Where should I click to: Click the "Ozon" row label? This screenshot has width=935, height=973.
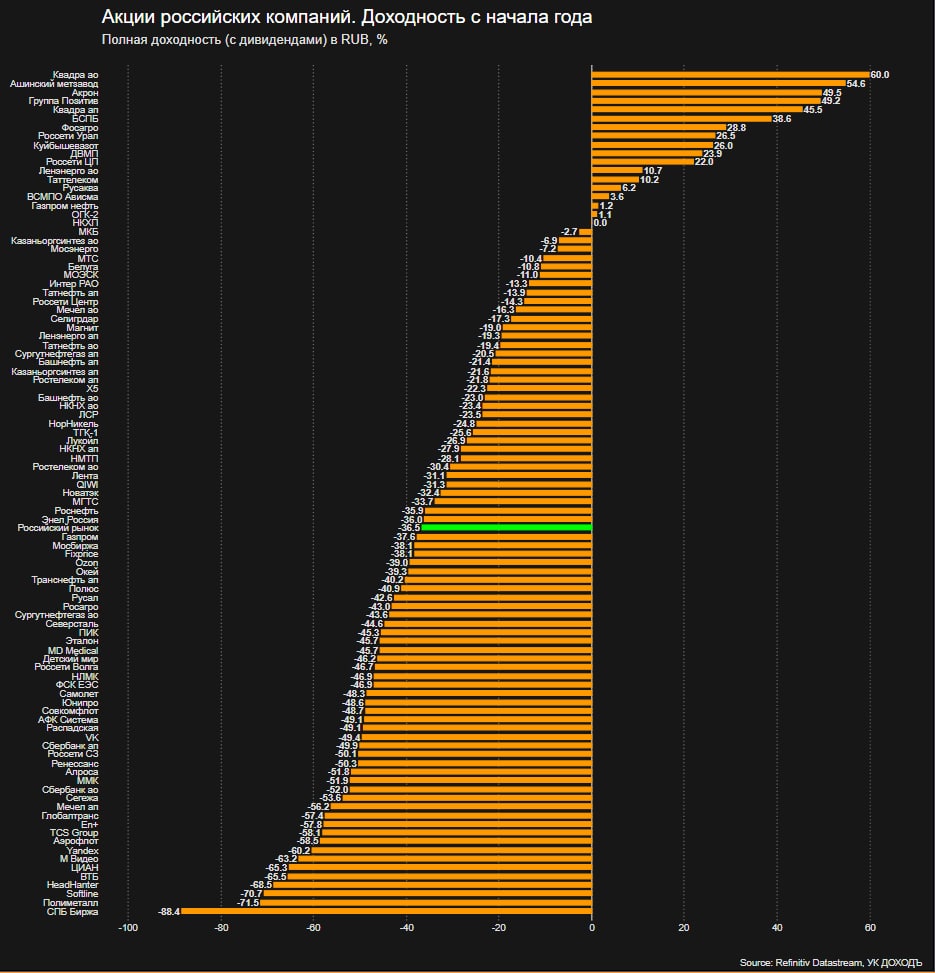(87, 563)
